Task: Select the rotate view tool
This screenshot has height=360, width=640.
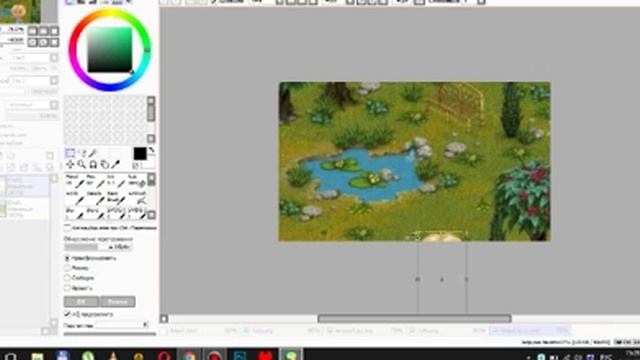Action: 93,164
